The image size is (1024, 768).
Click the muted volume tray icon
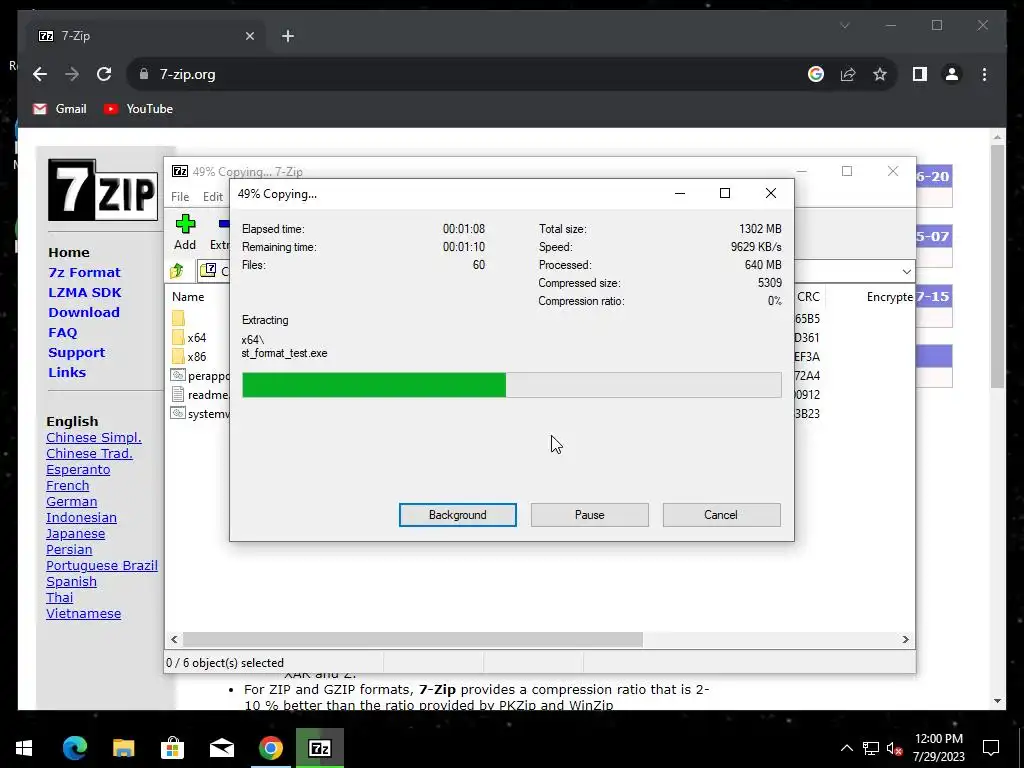pos(894,748)
